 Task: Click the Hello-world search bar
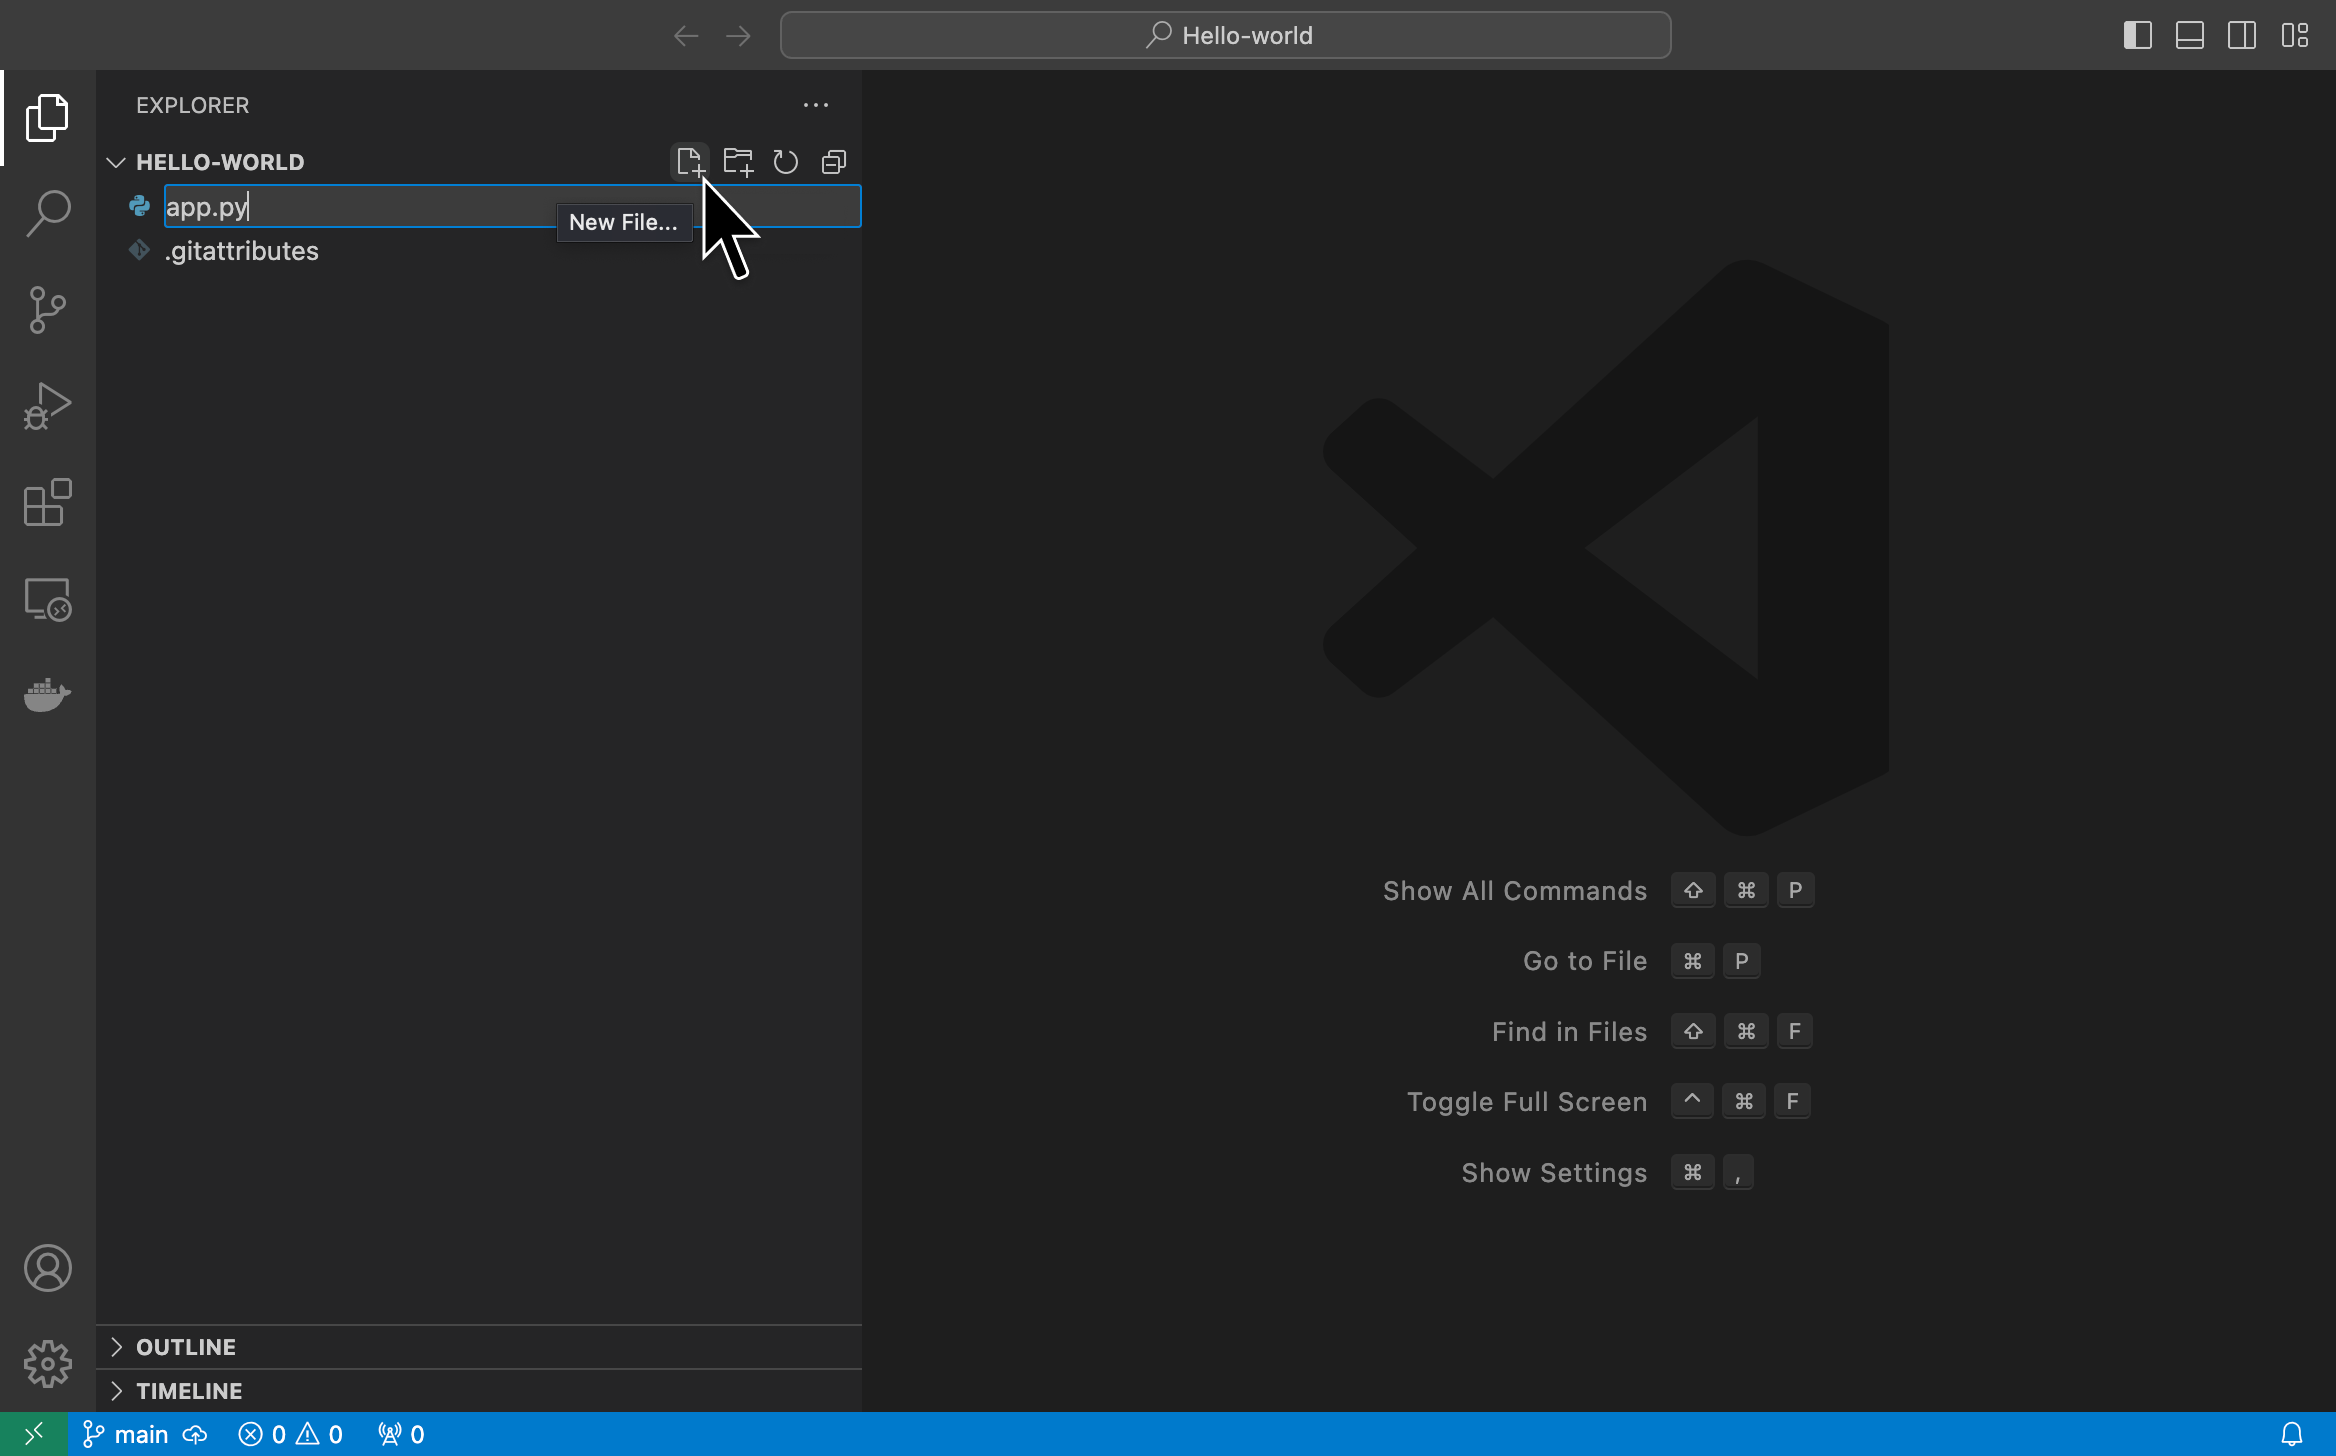pos(1224,35)
